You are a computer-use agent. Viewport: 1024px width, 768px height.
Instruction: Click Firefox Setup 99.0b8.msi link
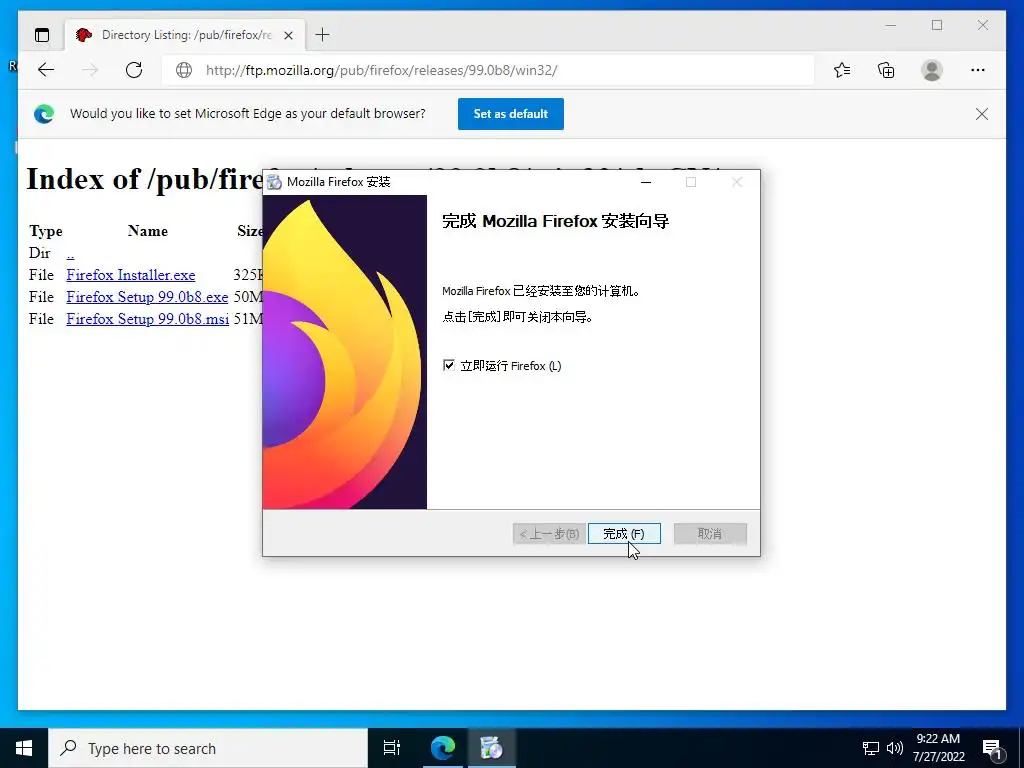147,319
